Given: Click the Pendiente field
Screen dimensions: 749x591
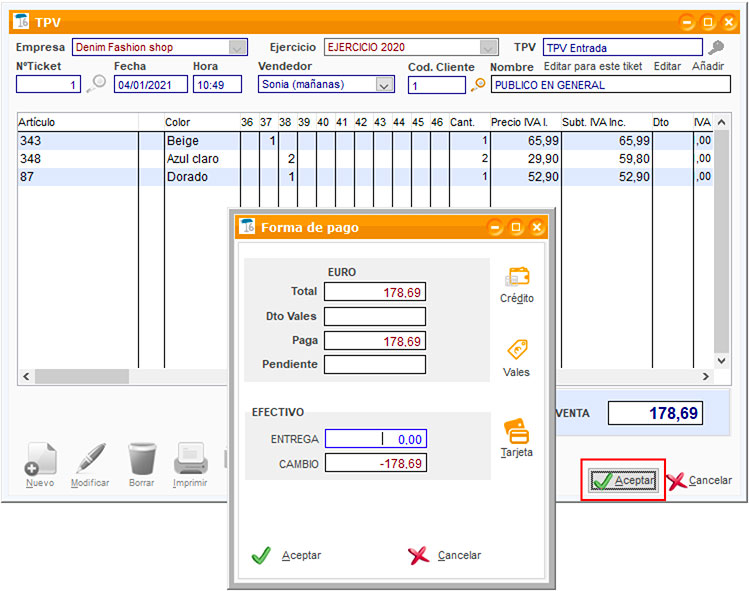Looking at the screenshot, I should [x=375, y=365].
